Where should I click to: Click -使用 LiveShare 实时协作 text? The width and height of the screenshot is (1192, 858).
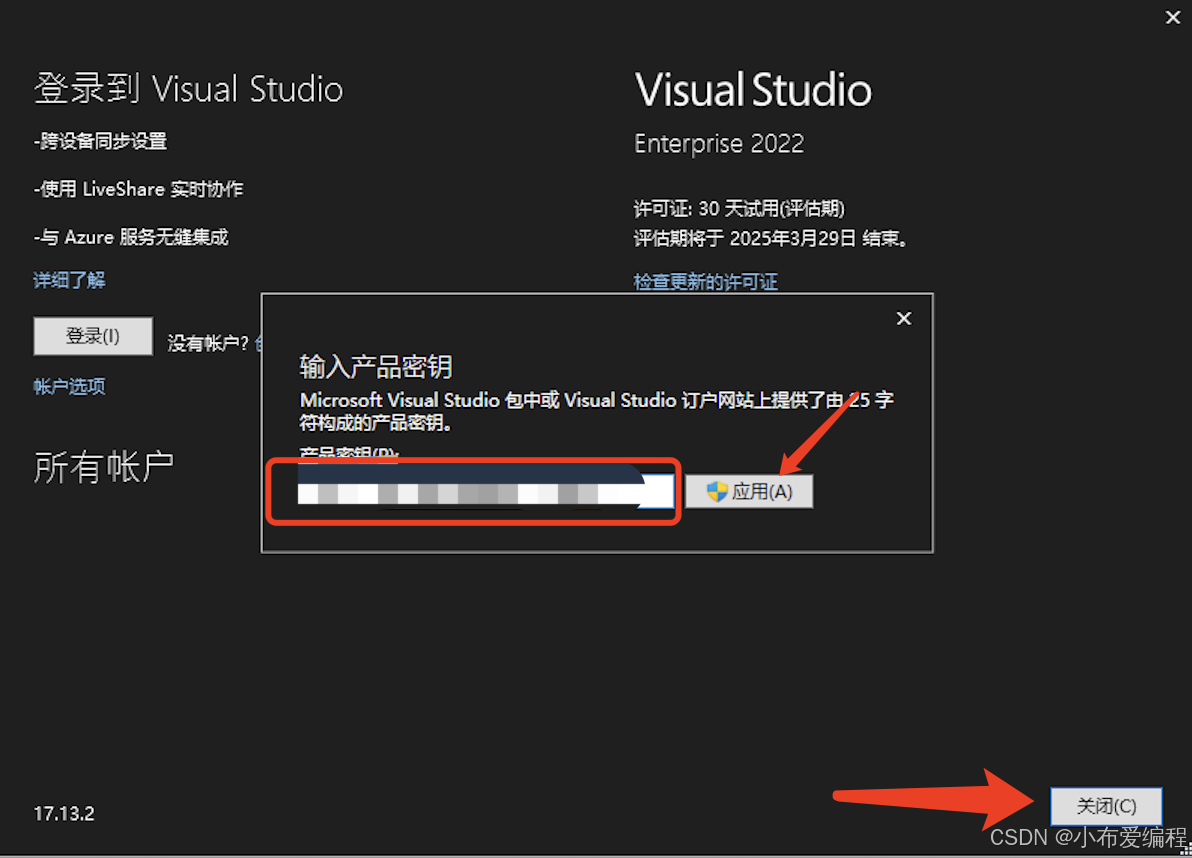coord(138,188)
